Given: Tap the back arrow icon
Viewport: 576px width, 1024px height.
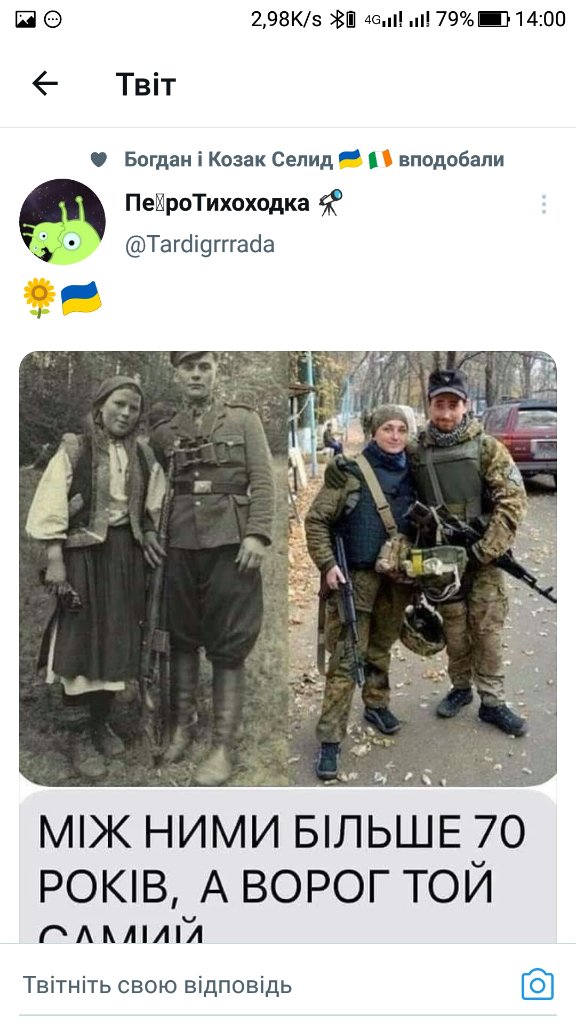Looking at the screenshot, I should 45,84.
